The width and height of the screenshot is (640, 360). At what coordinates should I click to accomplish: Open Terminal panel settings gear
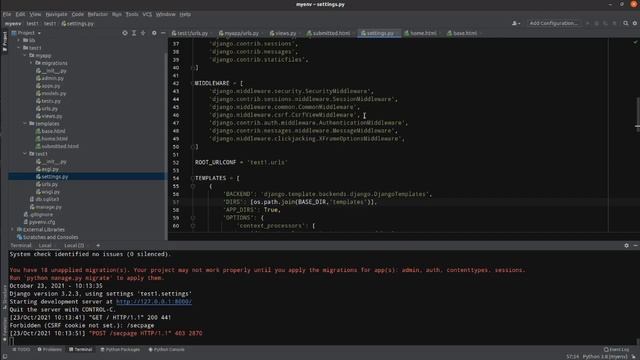point(627,246)
